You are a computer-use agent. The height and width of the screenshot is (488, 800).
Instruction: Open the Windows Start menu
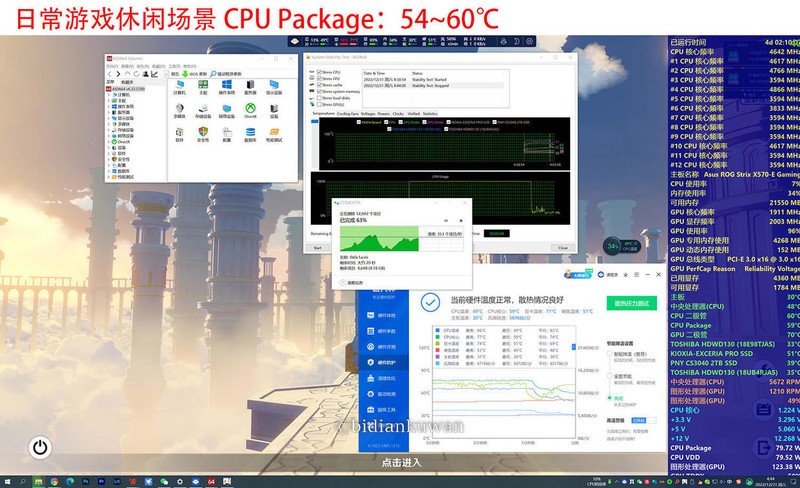7,481
